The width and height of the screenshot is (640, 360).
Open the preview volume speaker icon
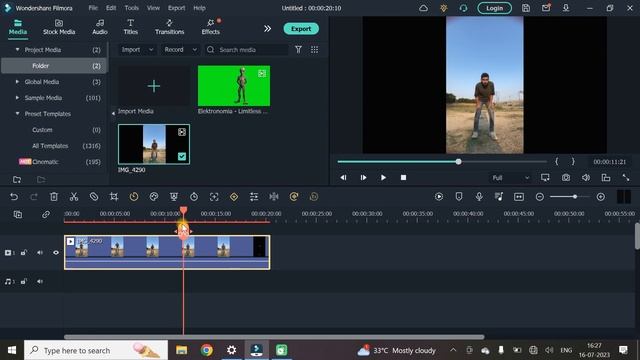(586, 178)
